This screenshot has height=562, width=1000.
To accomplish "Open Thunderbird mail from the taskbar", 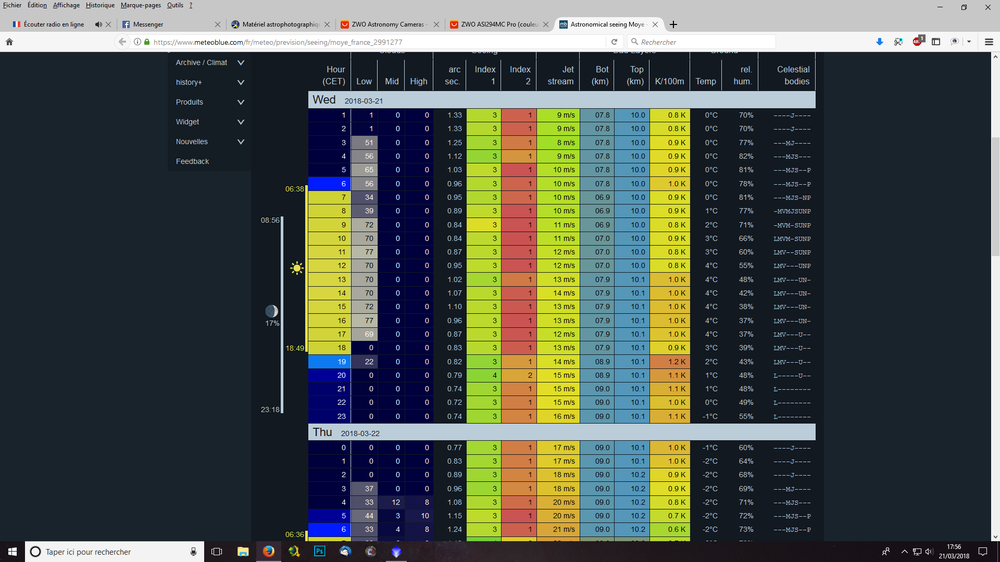I will point(345,552).
